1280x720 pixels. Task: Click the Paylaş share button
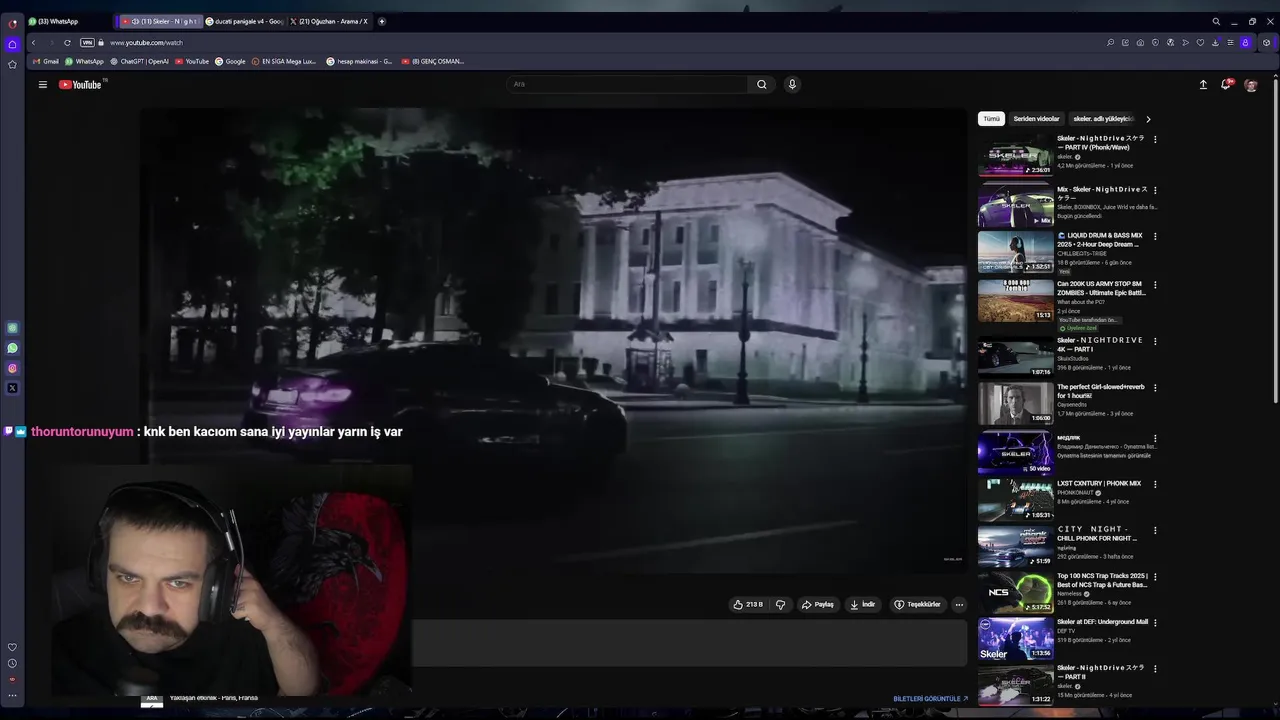[x=817, y=604]
